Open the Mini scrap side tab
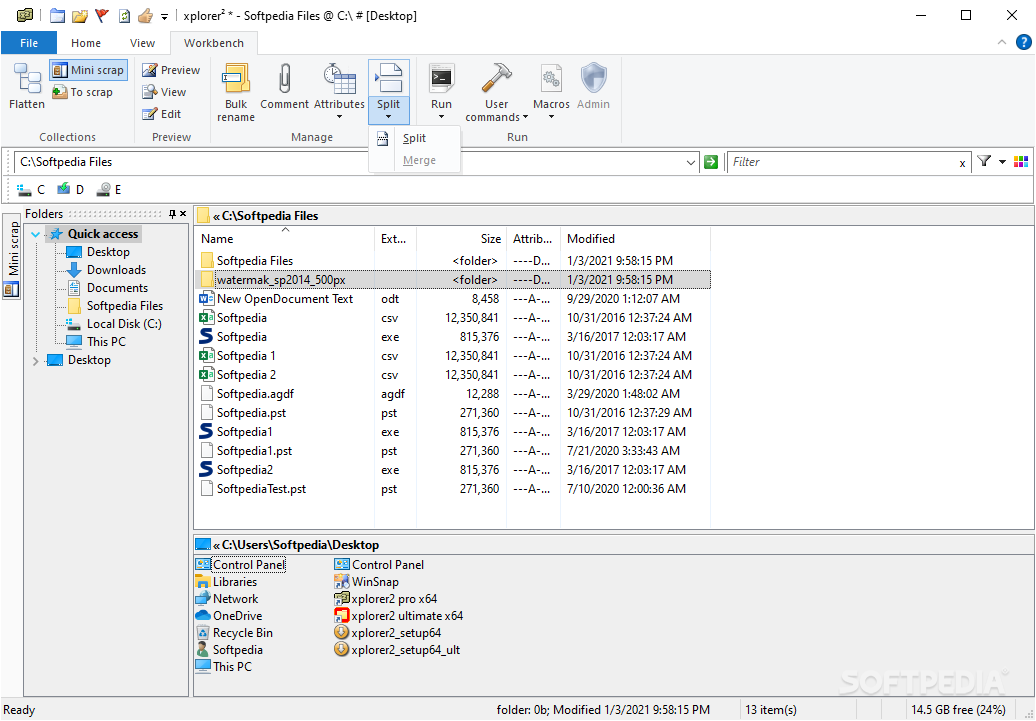Viewport: 1036px width, 721px height. click(x=12, y=256)
